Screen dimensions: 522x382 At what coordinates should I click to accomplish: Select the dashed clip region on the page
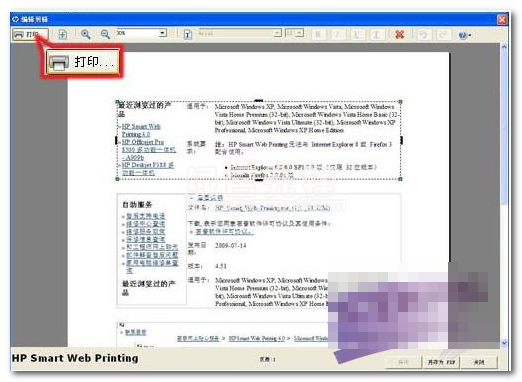(259, 140)
